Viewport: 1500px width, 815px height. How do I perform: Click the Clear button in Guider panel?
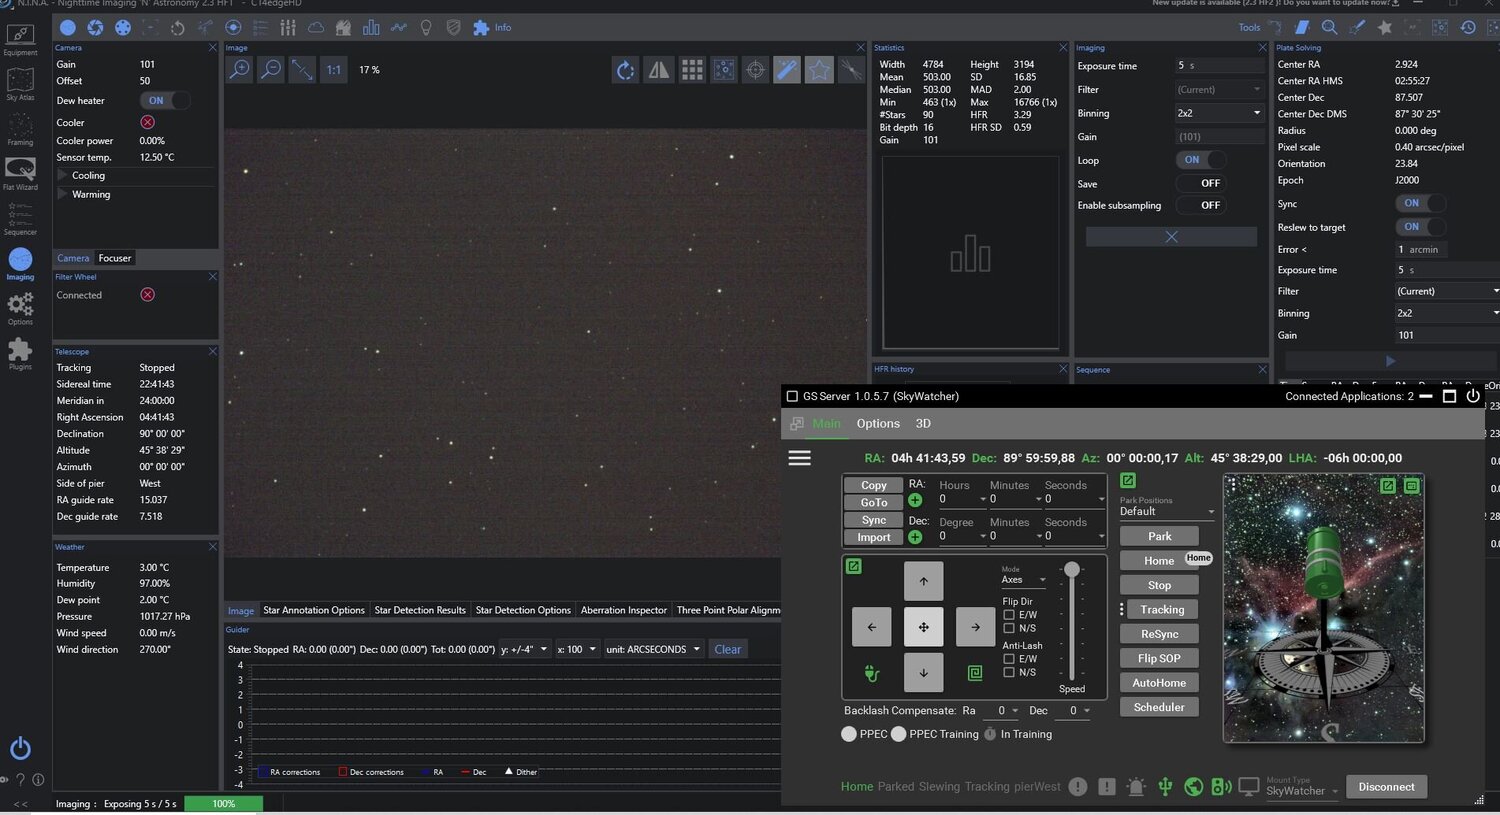pos(728,649)
